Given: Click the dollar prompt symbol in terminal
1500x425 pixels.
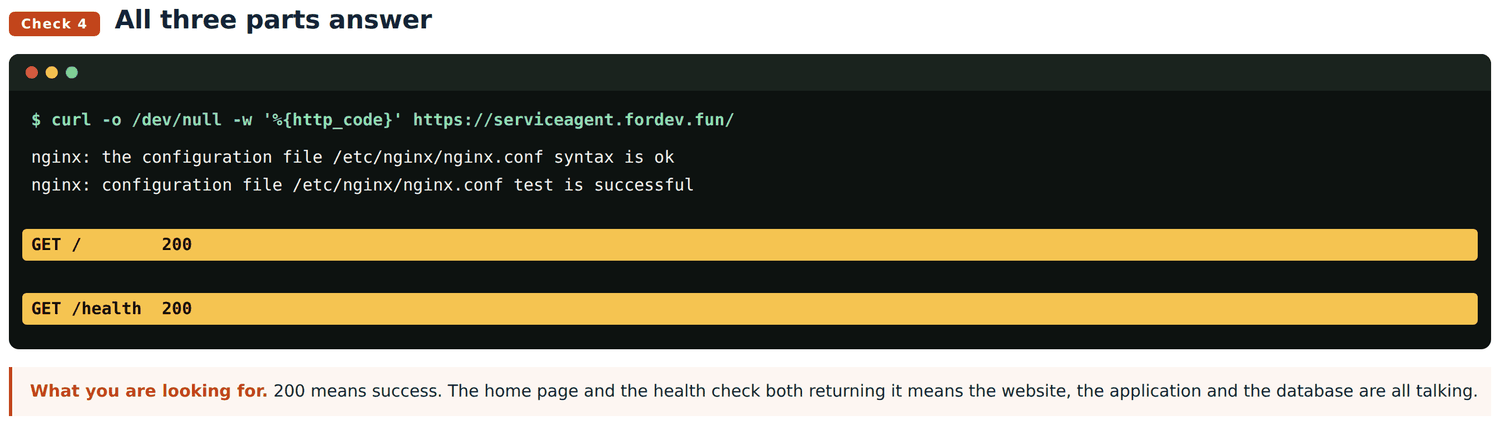Looking at the screenshot, I should 36,120.
